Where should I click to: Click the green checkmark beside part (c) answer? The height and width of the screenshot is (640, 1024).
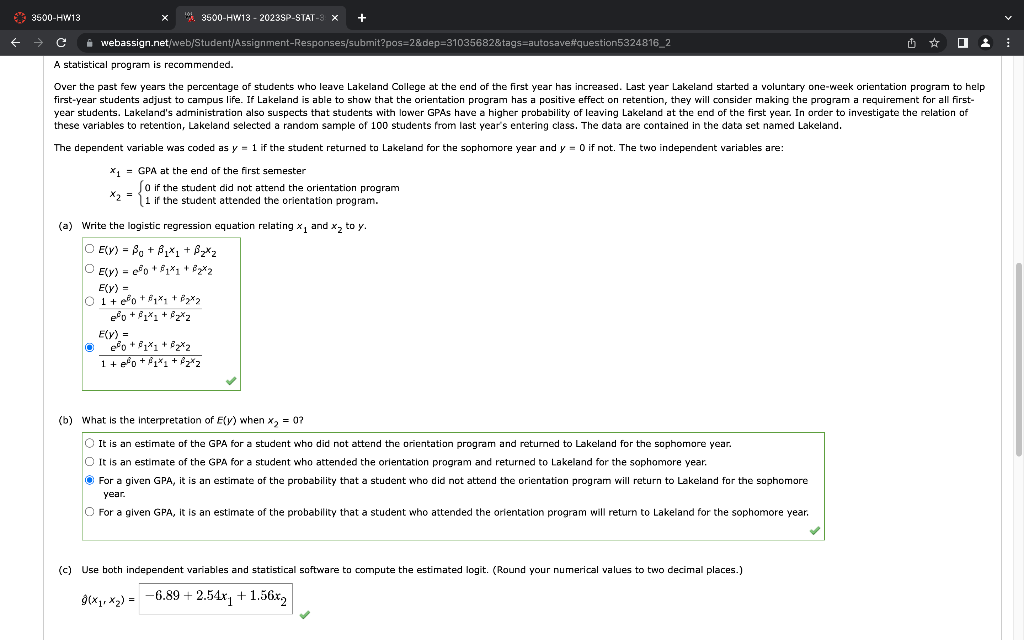[x=305, y=616]
